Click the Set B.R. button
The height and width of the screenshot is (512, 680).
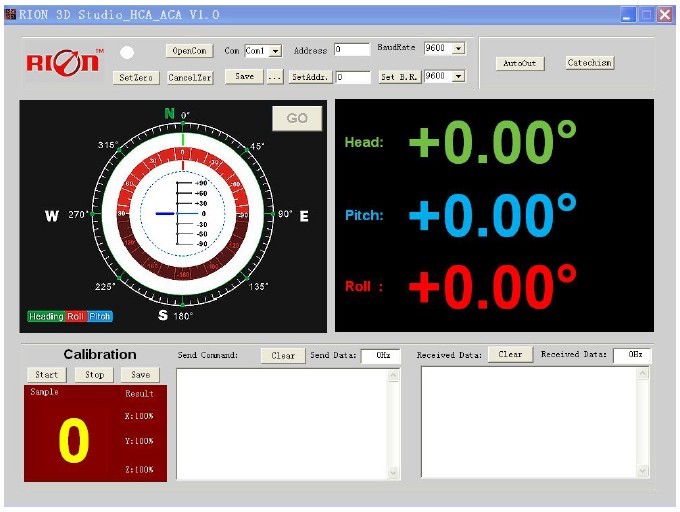coord(399,77)
